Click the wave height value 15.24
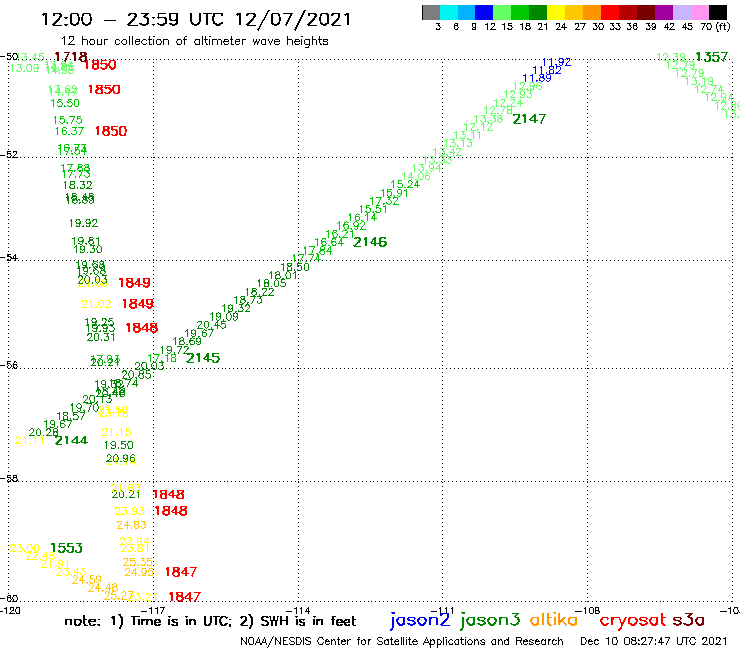The image size is (740, 650). pos(405,184)
